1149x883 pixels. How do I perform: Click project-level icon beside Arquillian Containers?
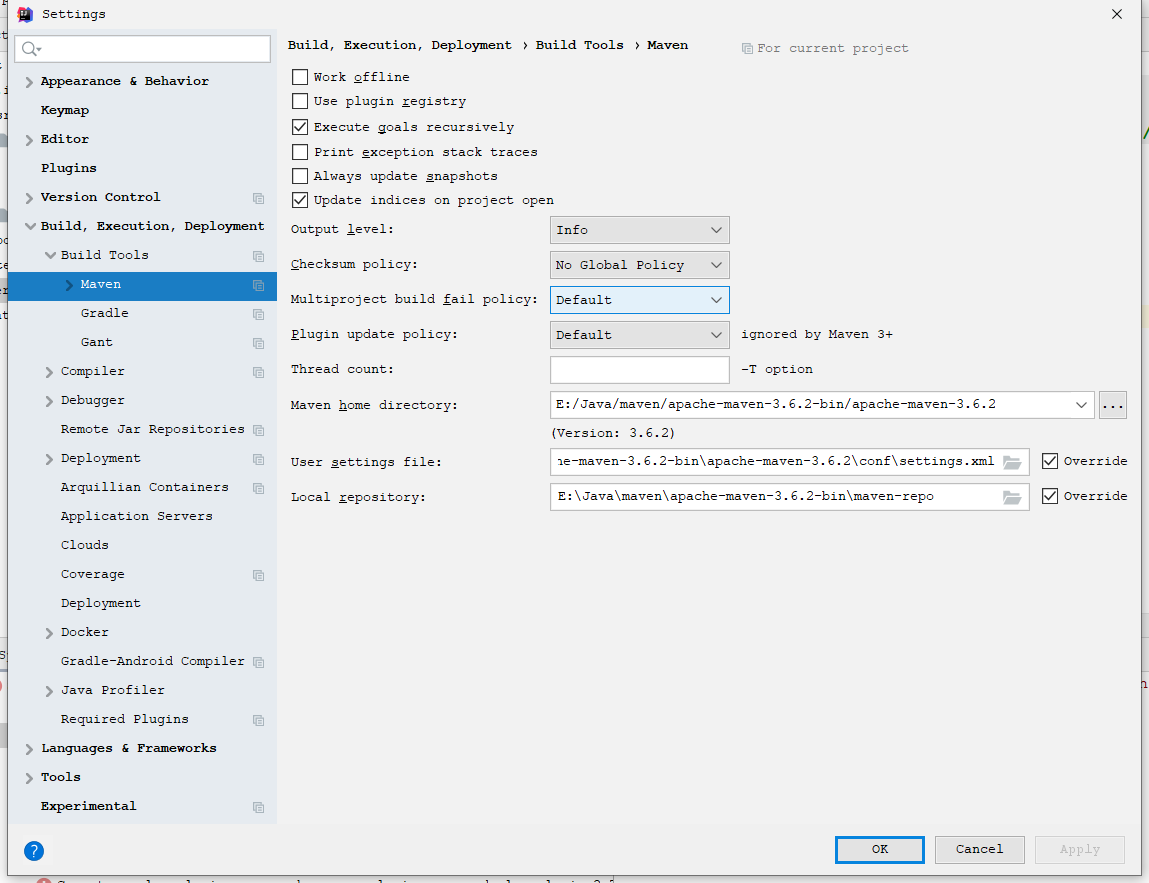tap(259, 488)
